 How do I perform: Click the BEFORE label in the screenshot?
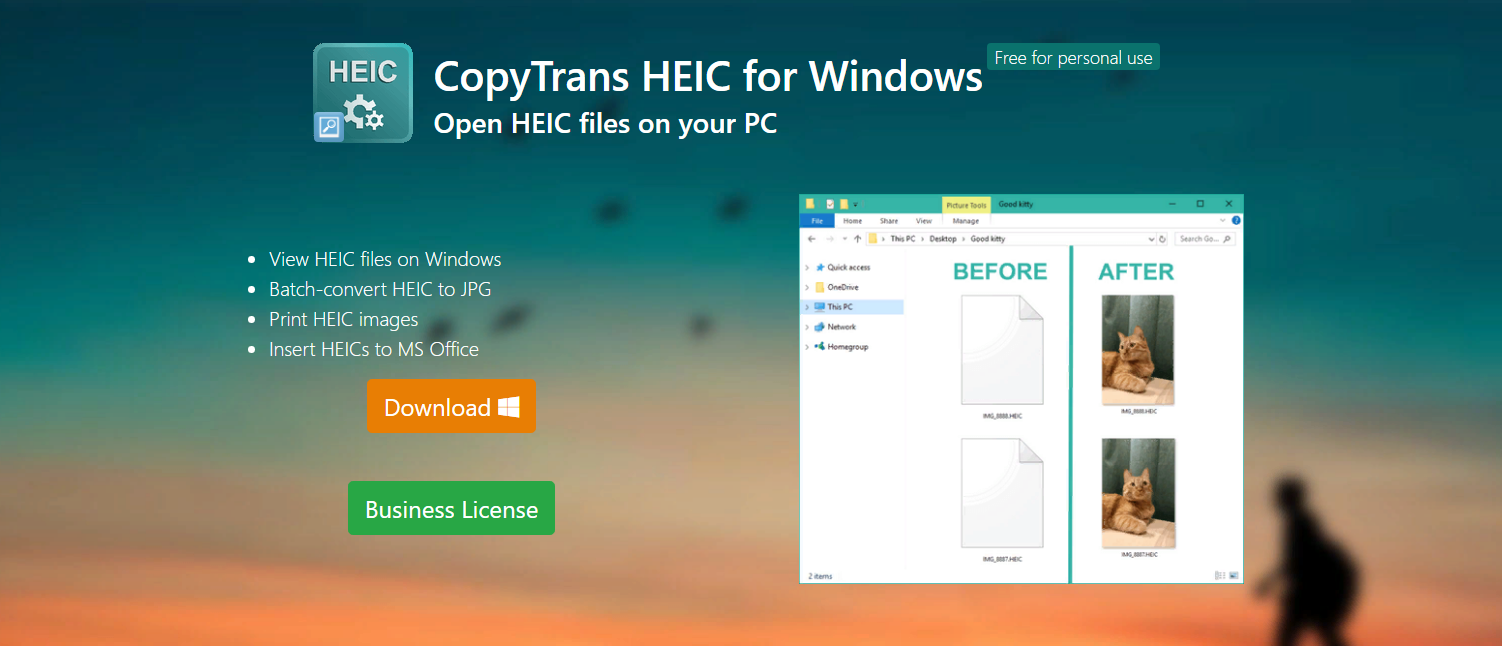pyautogui.click(x=1000, y=271)
